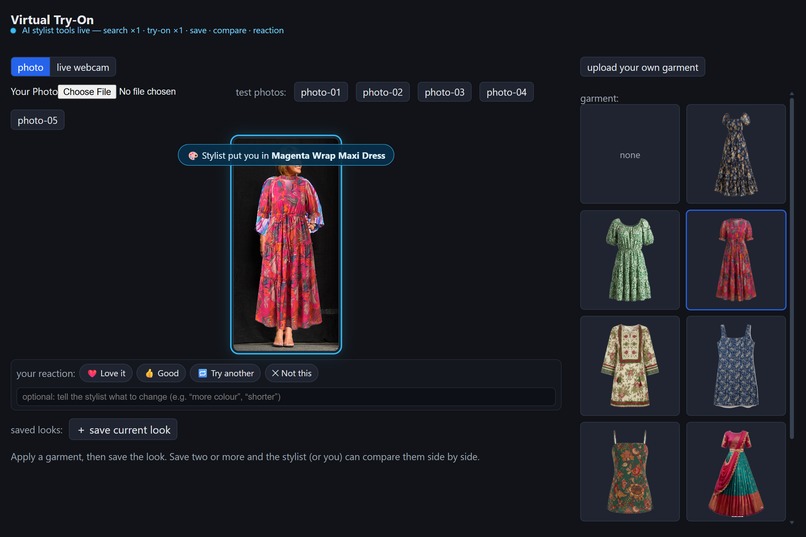Select the dark floral tiered maxi dress

click(x=736, y=154)
